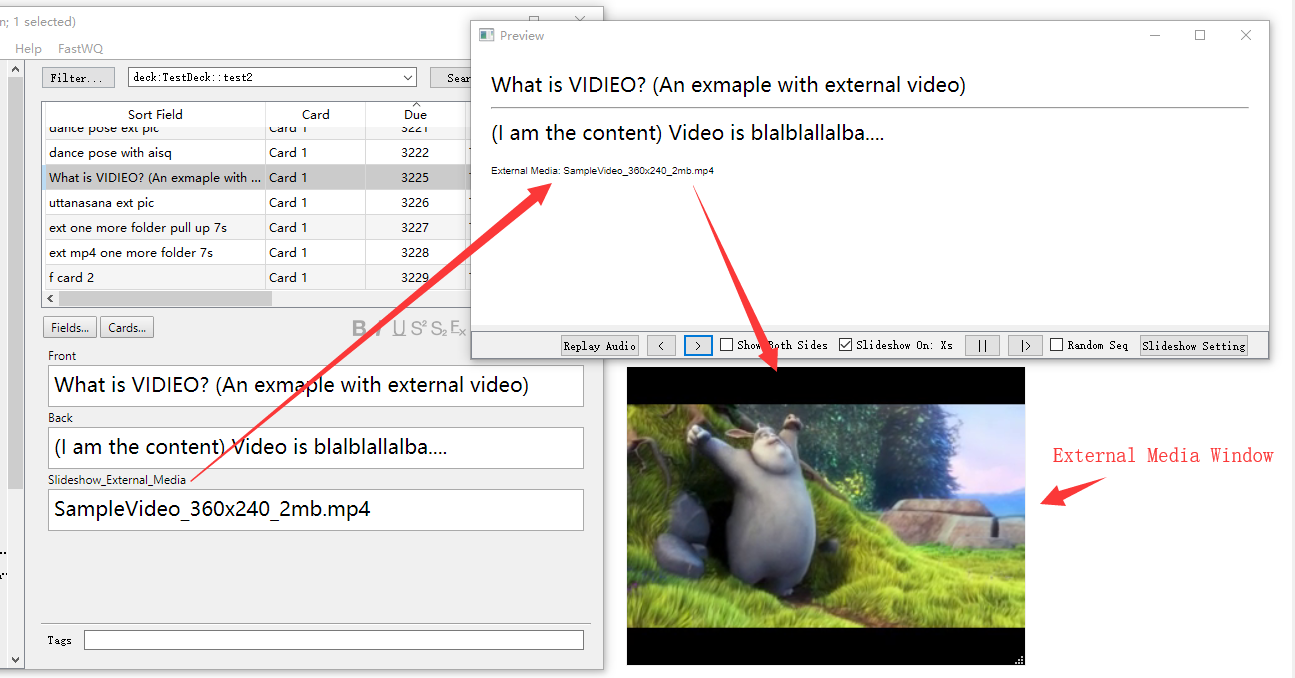1295x678 pixels.
Task: Expand the deck search dropdown arrow
Action: tap(408, 77)
